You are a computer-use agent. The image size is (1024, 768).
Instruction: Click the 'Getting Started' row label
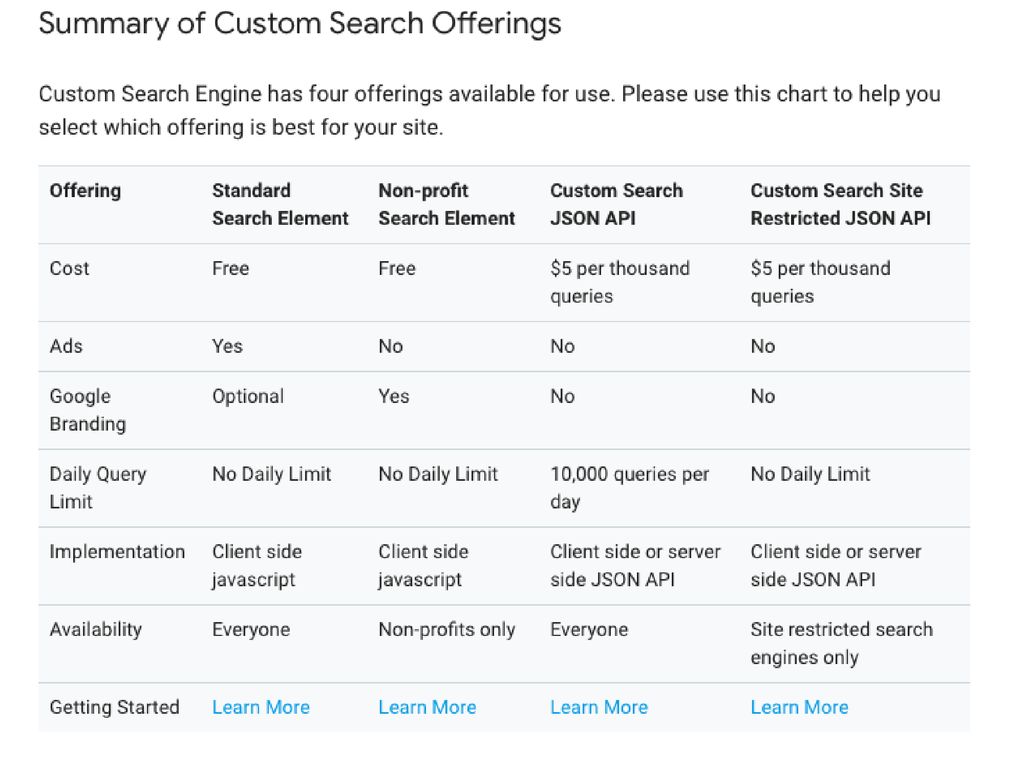114,707
